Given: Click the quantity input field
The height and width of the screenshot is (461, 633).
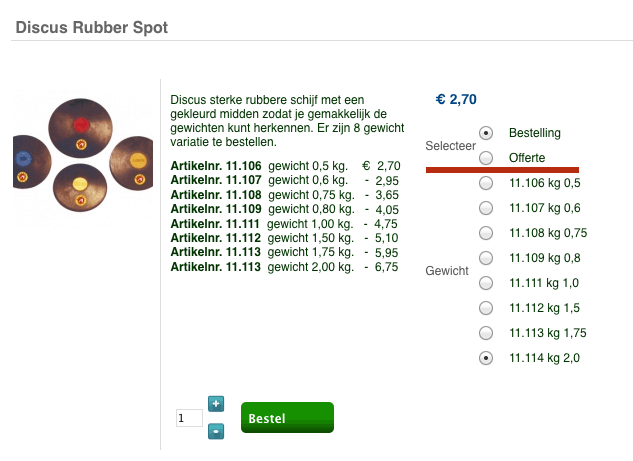Looking at the screenshot, I should click(x=189, y=418).
